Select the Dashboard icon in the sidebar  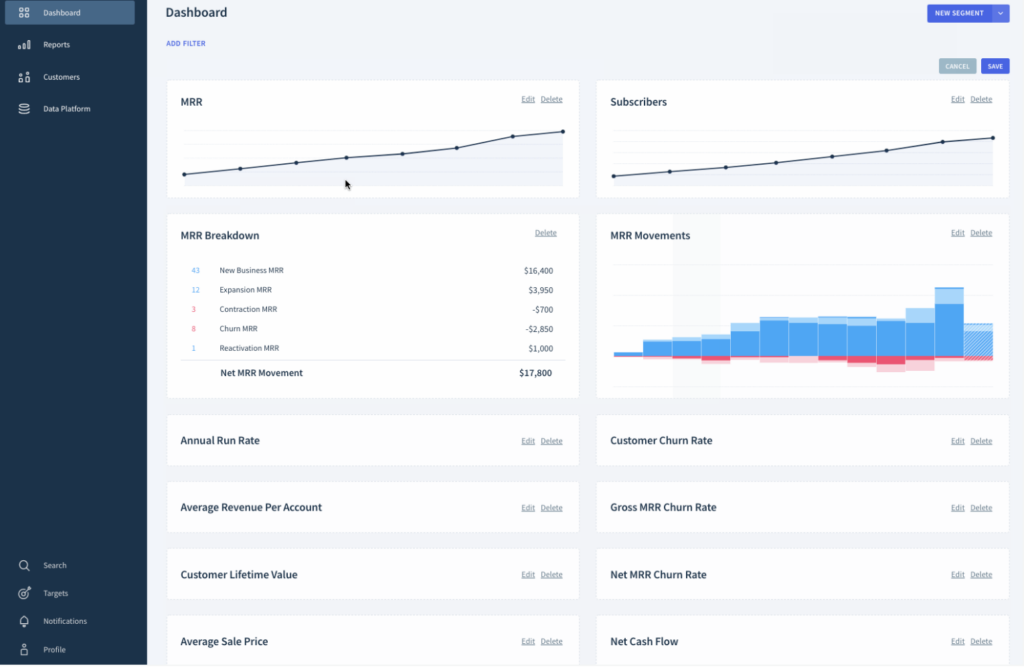(x=23, y=12)
